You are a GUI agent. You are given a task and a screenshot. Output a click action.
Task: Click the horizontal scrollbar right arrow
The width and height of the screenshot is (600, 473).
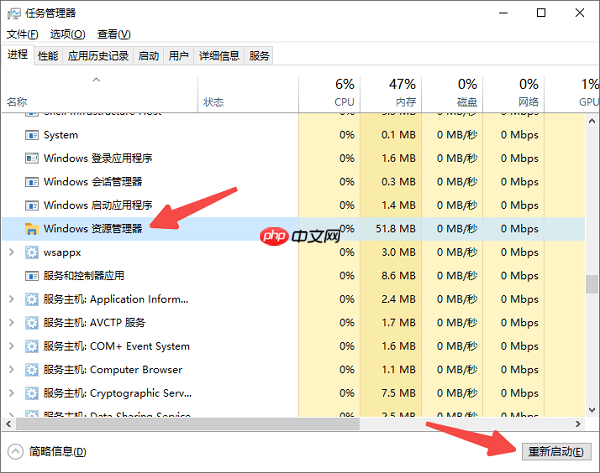[578, 424]
